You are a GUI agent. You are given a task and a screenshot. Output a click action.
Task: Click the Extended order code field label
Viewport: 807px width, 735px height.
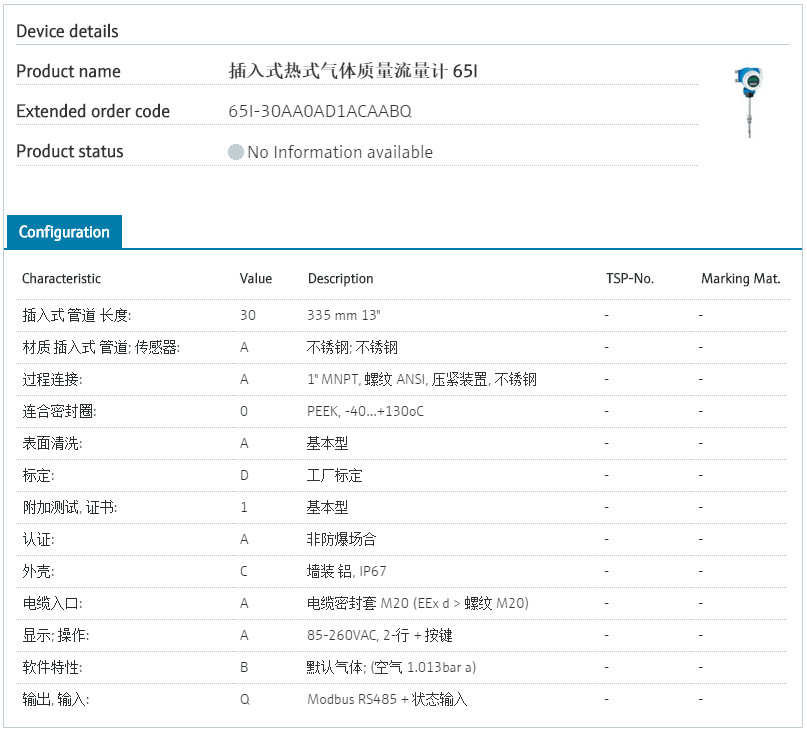coord(93,111)
